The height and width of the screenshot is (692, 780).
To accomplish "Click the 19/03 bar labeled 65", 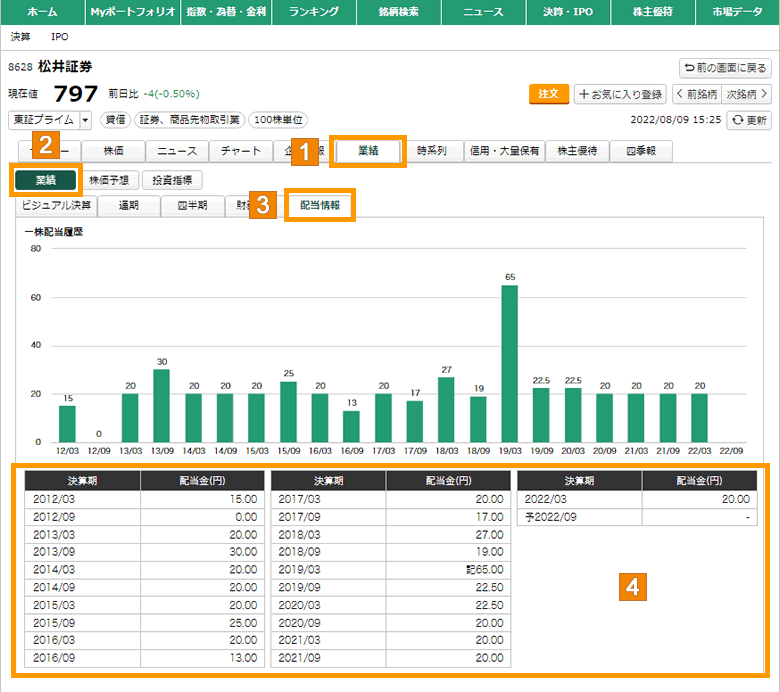I will click(x=510, y=364).
